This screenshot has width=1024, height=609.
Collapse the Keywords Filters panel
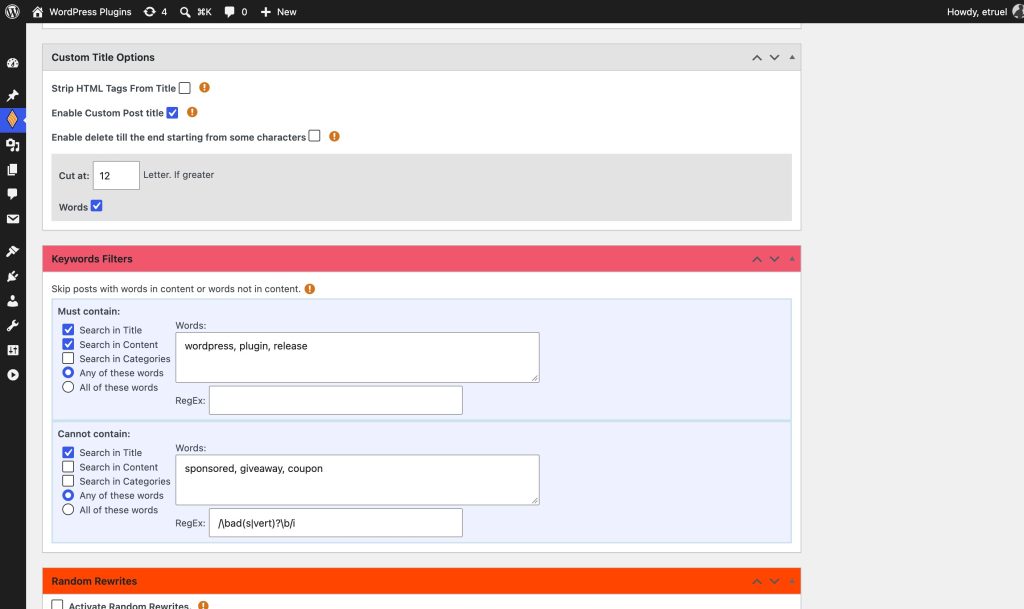[x=792, y=259]
